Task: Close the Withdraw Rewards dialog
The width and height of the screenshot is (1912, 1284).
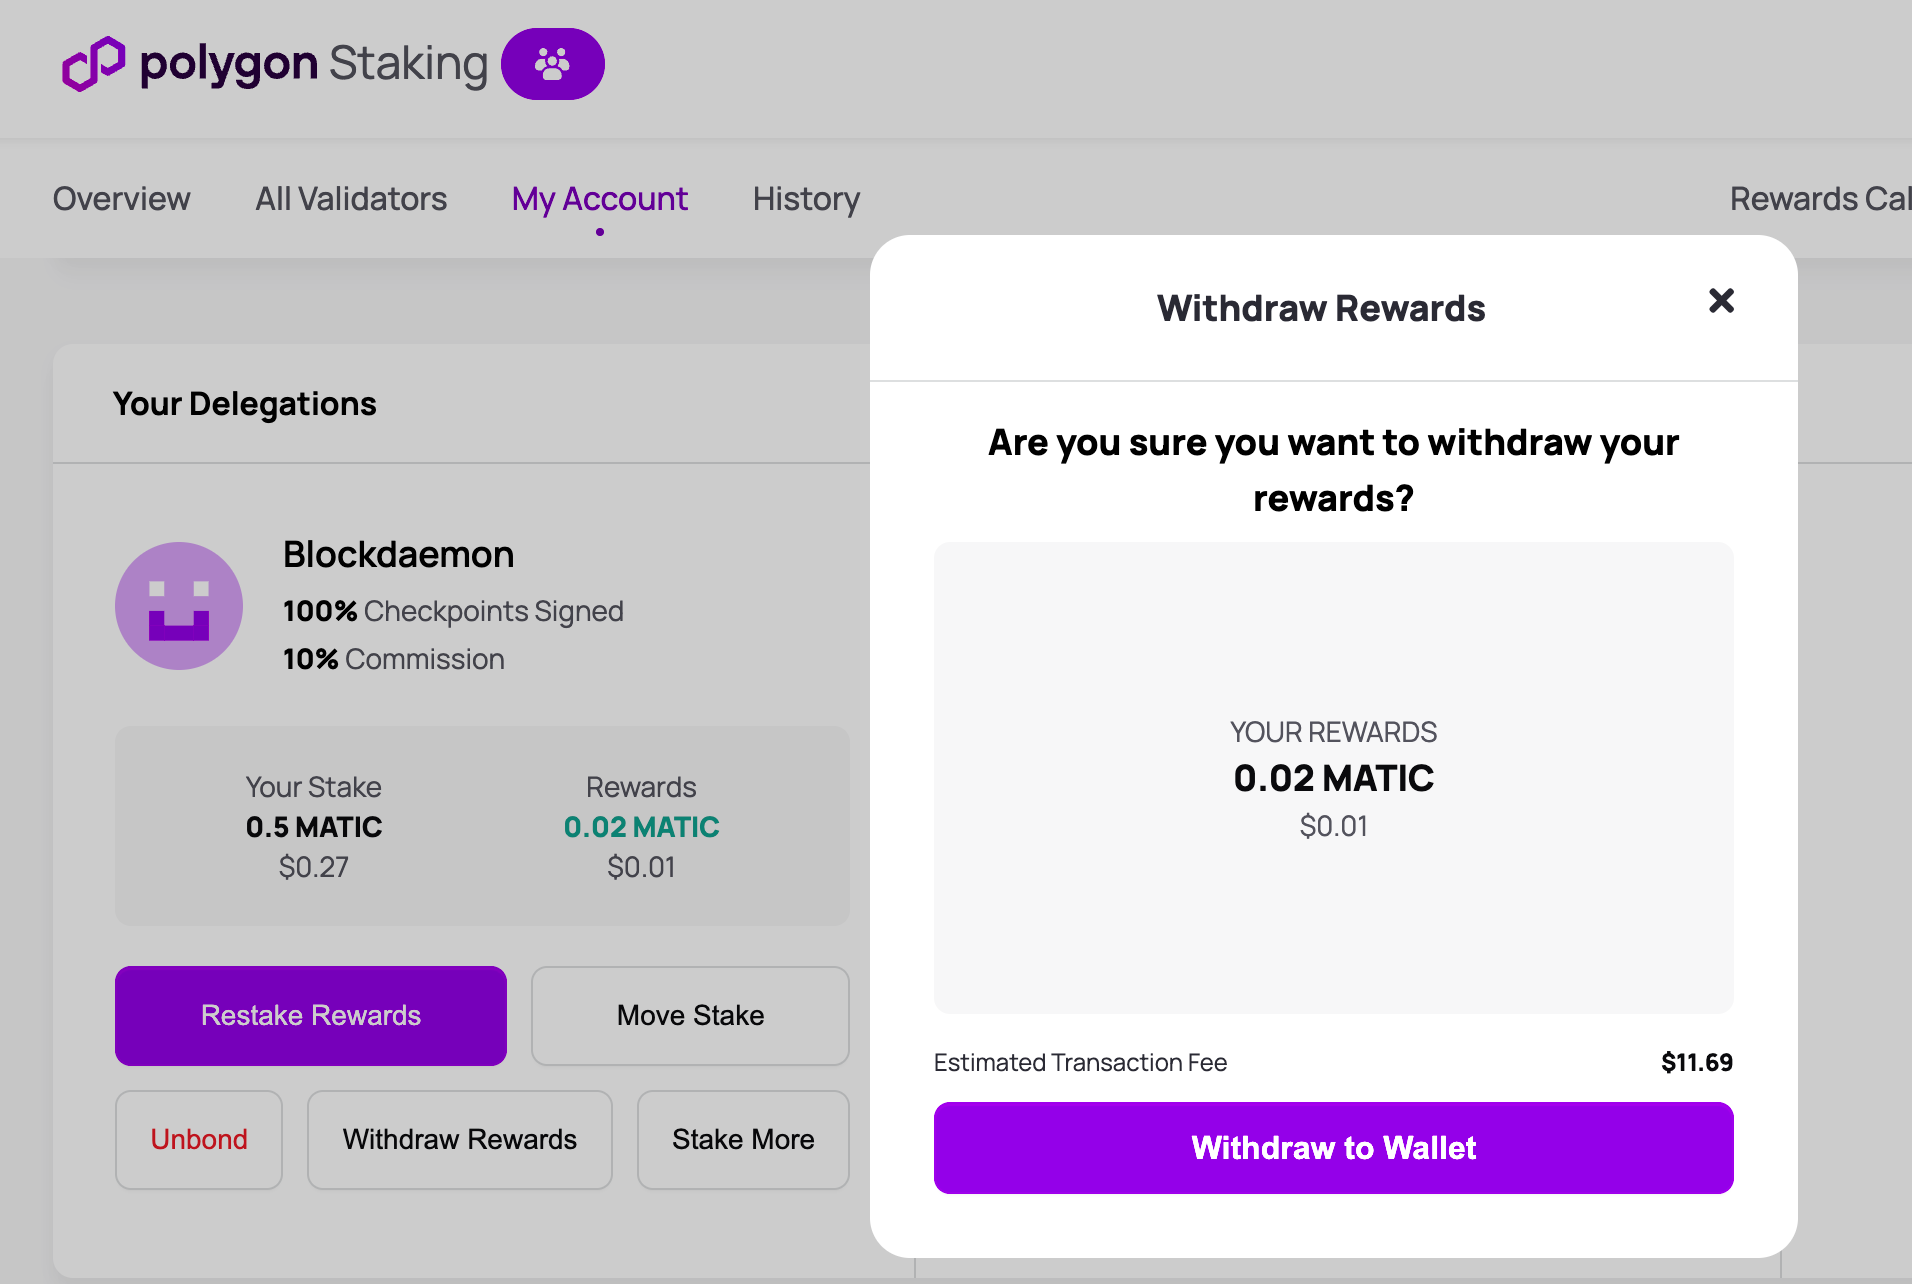Action: 1721,301
